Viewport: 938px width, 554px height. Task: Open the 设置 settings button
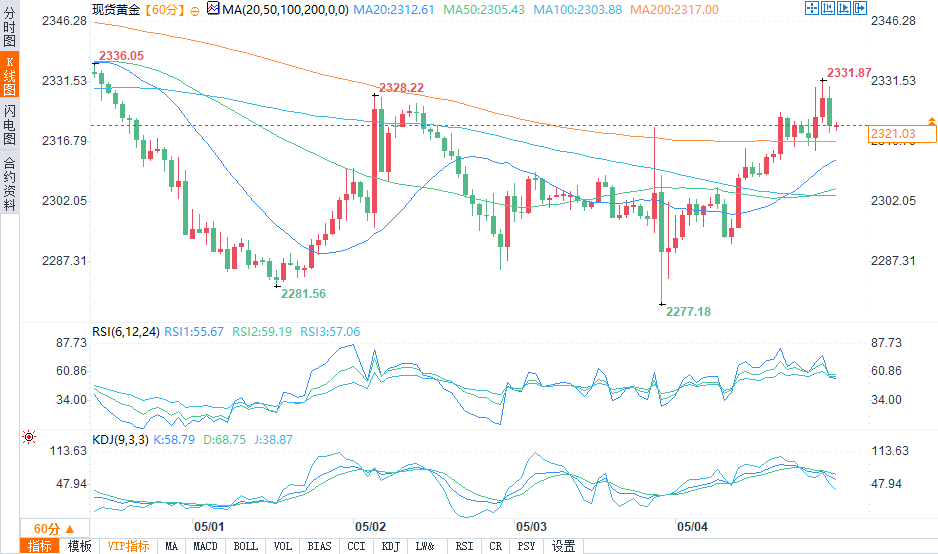pyautogui.click(x=564, y=546)
